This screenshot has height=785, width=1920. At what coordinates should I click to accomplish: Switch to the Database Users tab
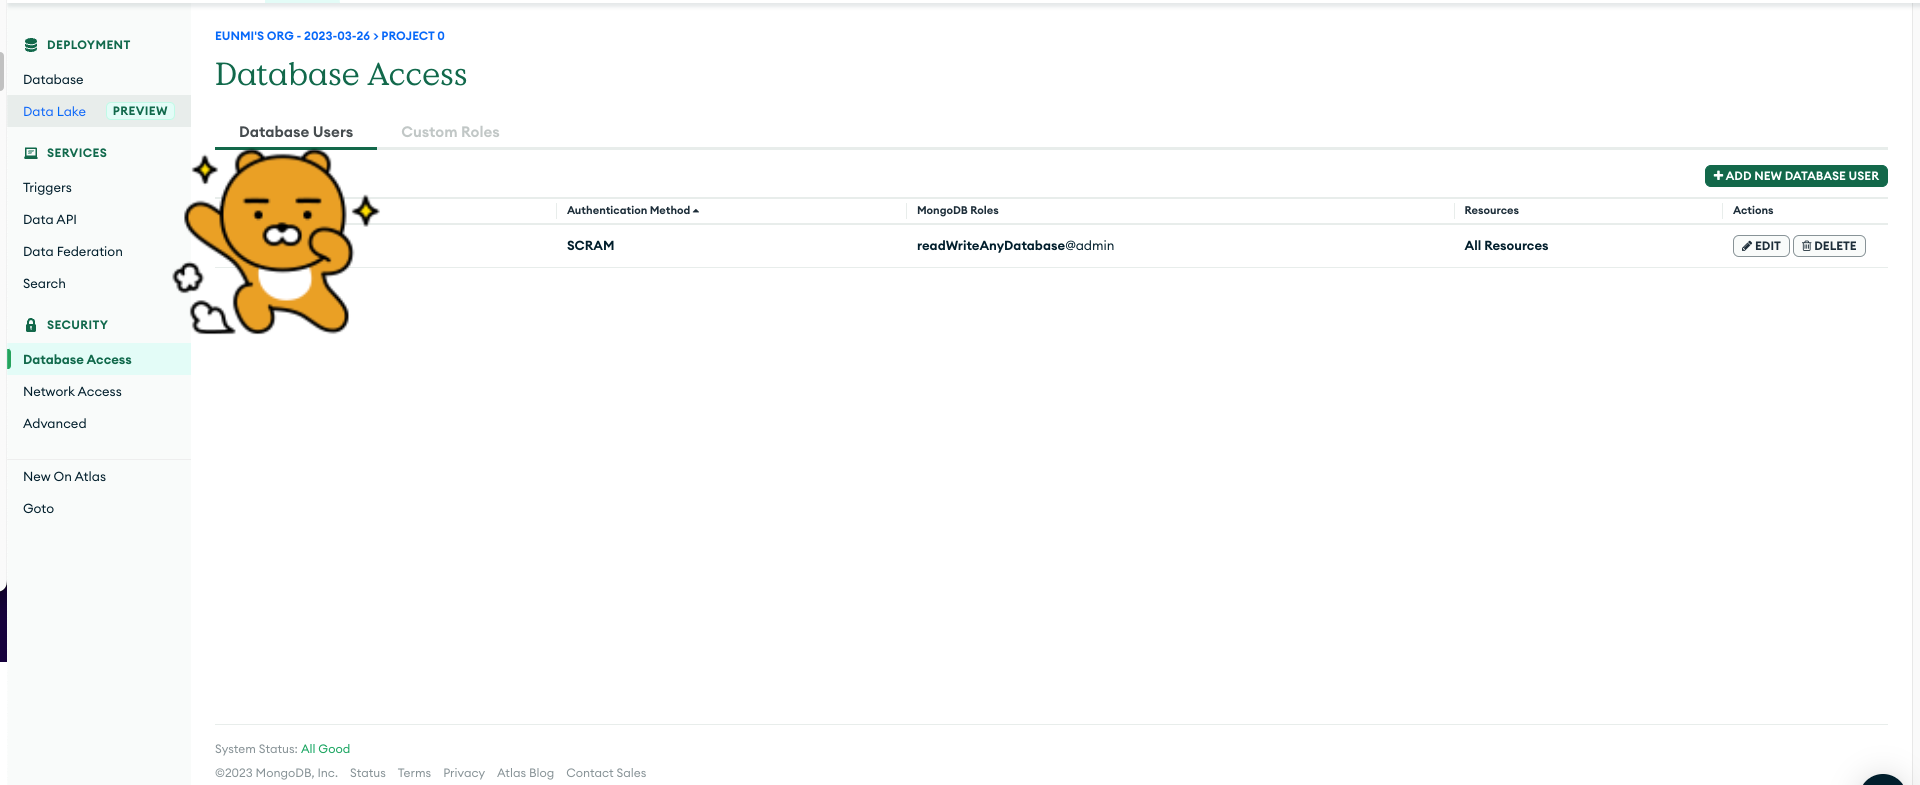pos(296,132)
